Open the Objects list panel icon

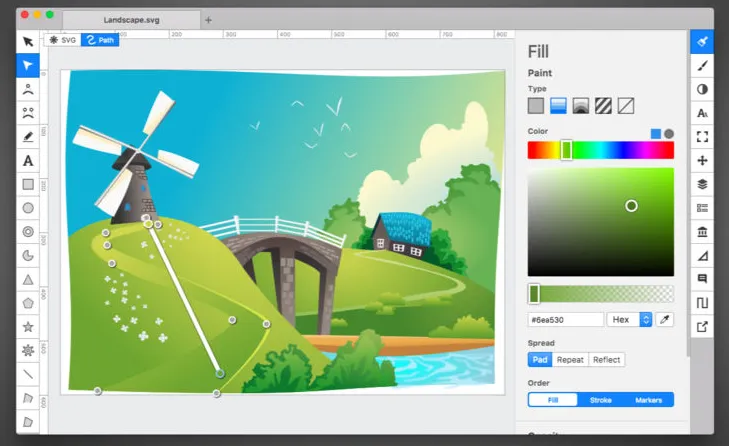(x=702, y=208)
